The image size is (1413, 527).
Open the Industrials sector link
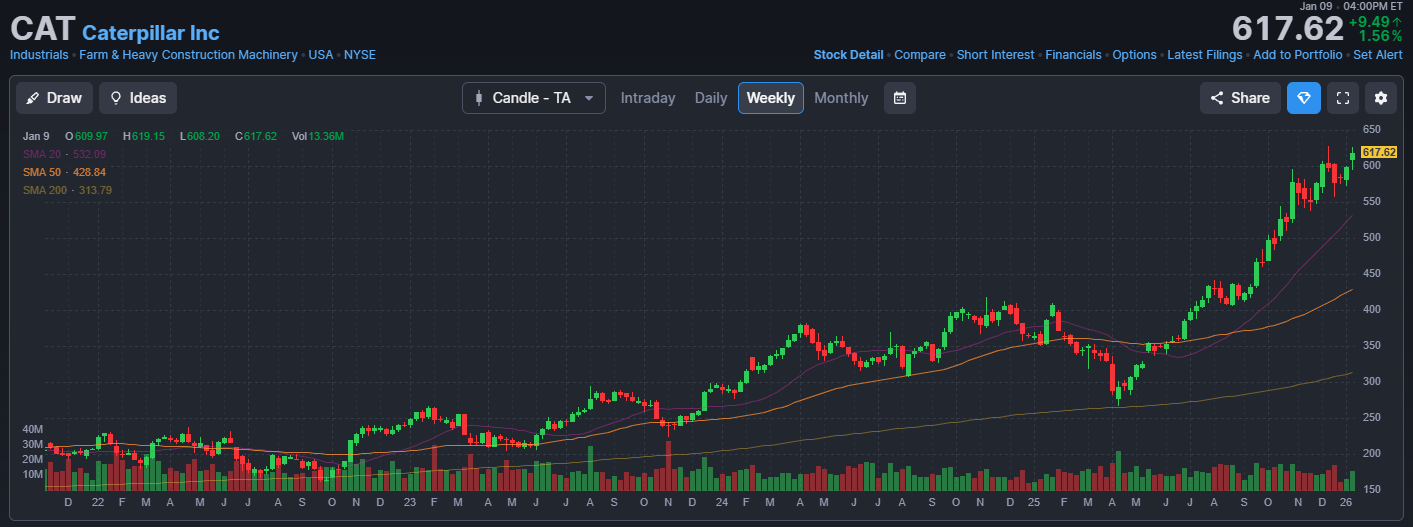[39, 55]
